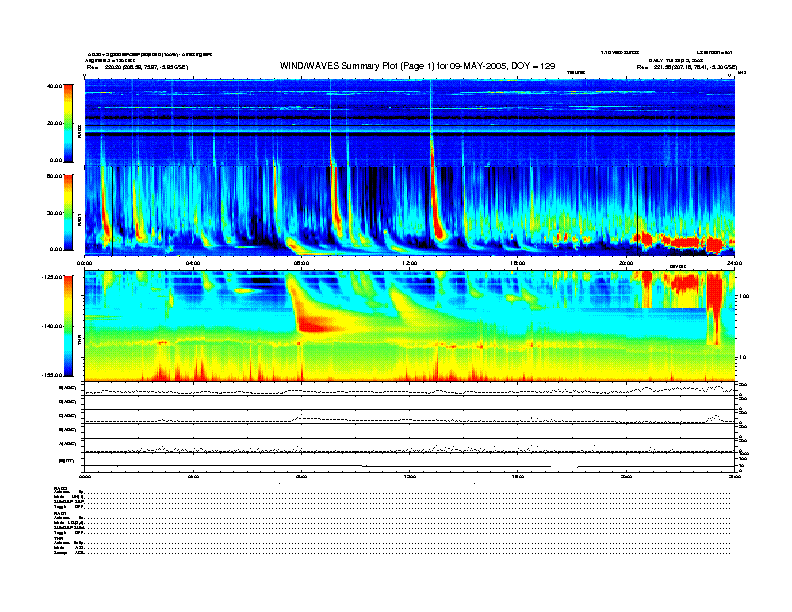Click the -125.00 label on TNR color scale
This screenshot has width=792, height=612.
click(52, 277)
